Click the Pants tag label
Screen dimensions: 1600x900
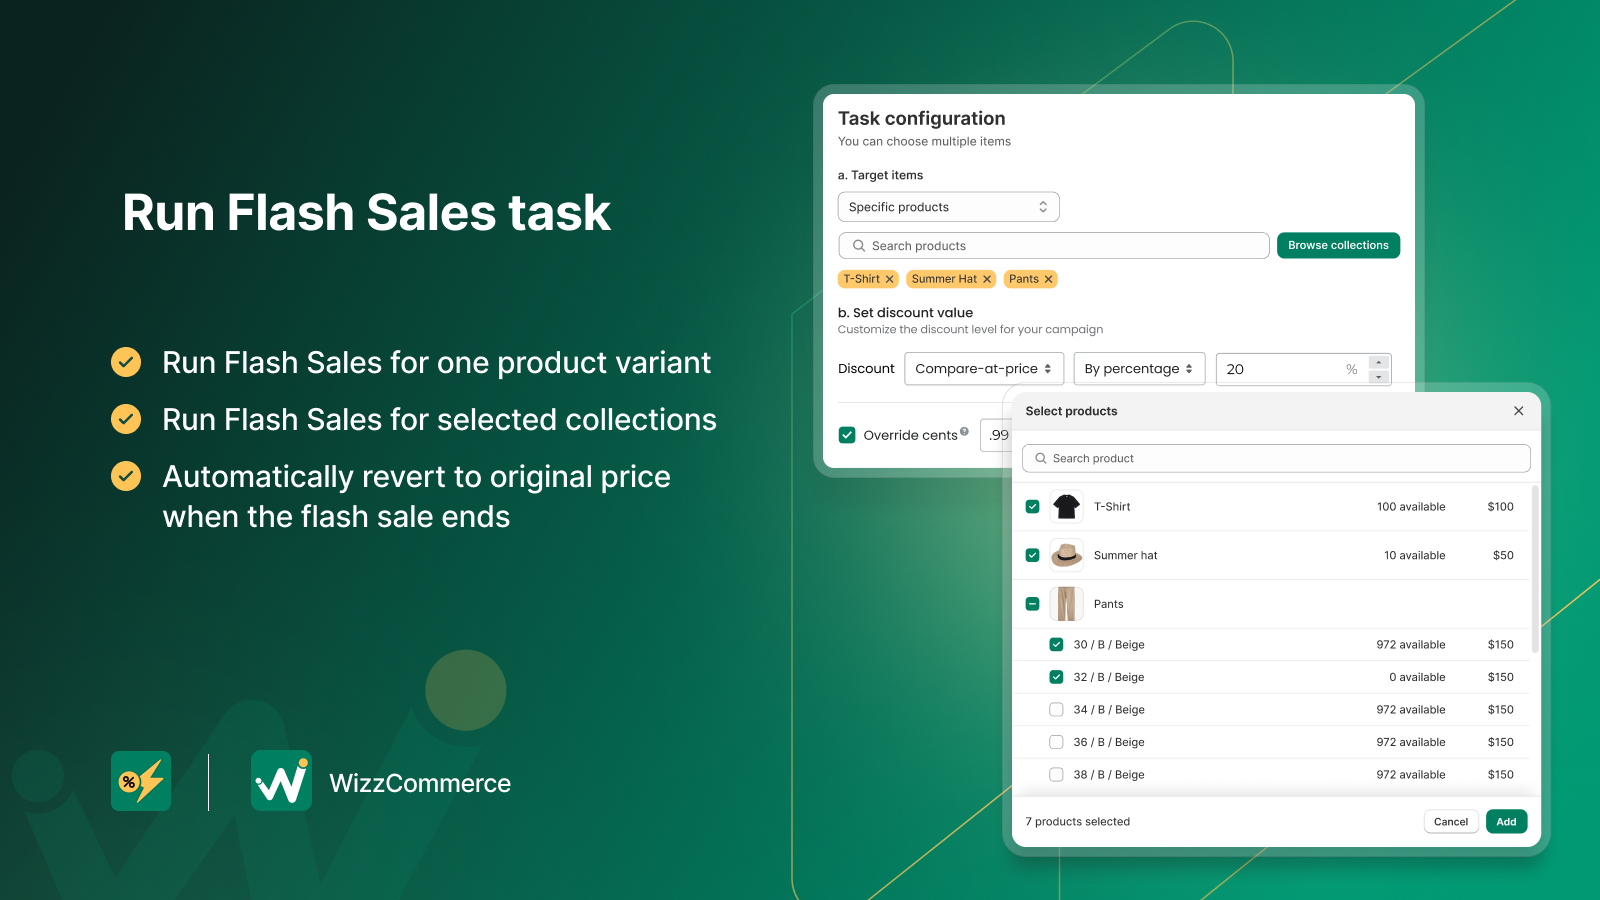pos(1023,279)
